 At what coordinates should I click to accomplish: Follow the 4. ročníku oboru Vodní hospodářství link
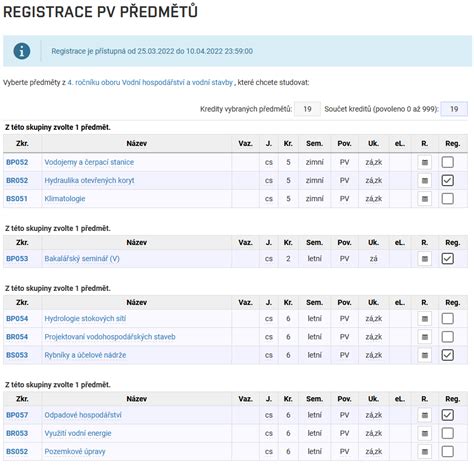tap(150, 82)
